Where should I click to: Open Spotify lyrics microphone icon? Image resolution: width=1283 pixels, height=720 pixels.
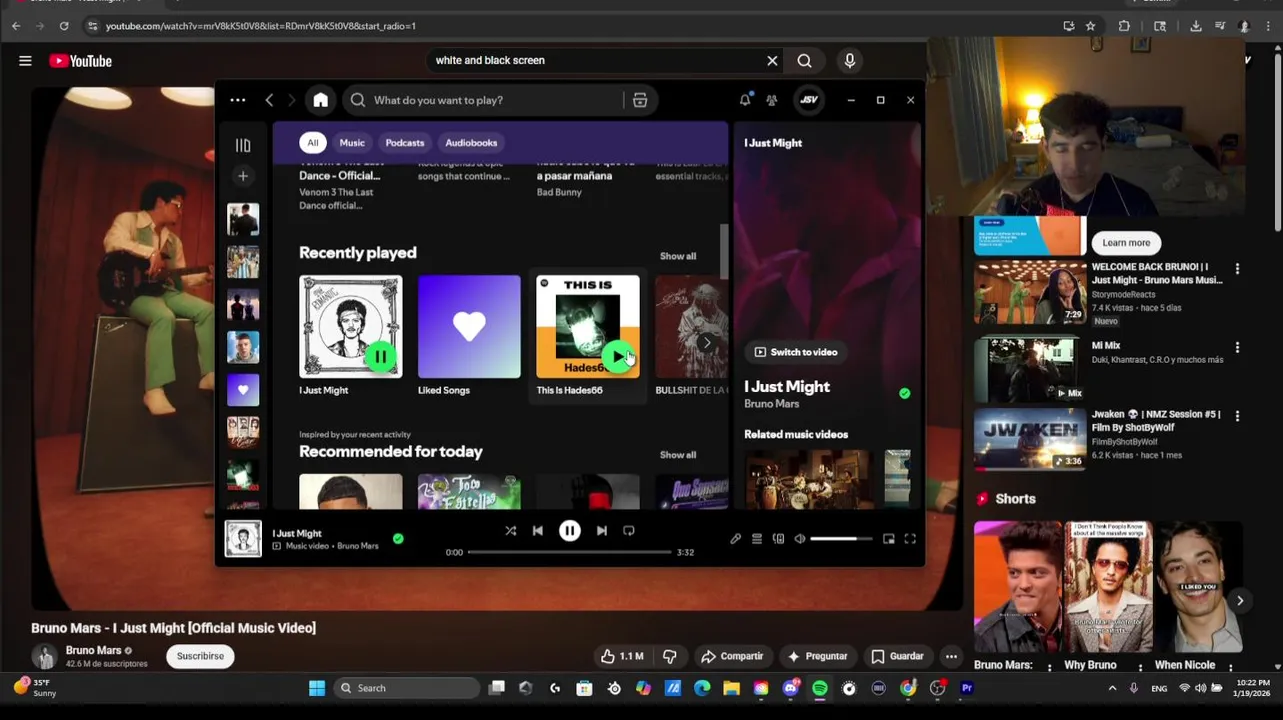coord(735,539)
